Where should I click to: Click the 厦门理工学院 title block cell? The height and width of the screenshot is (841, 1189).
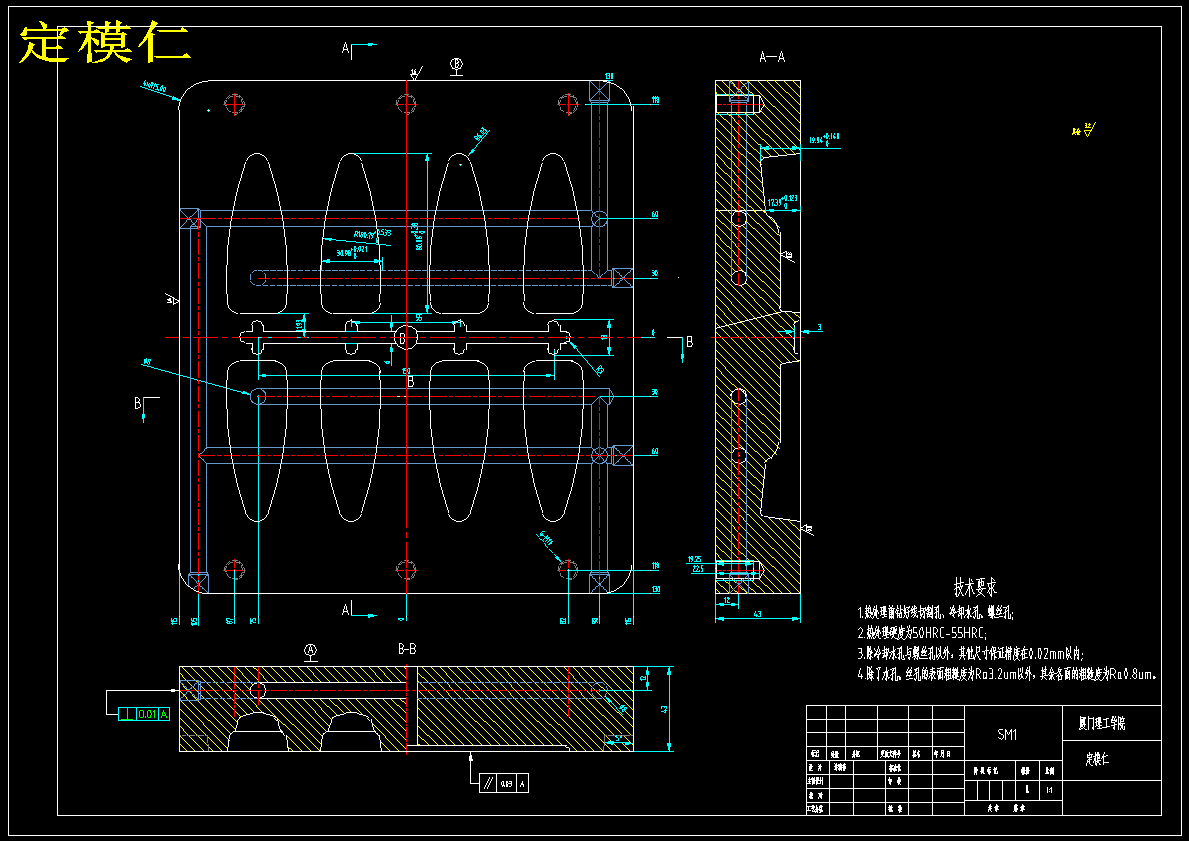coord(1111,723)
